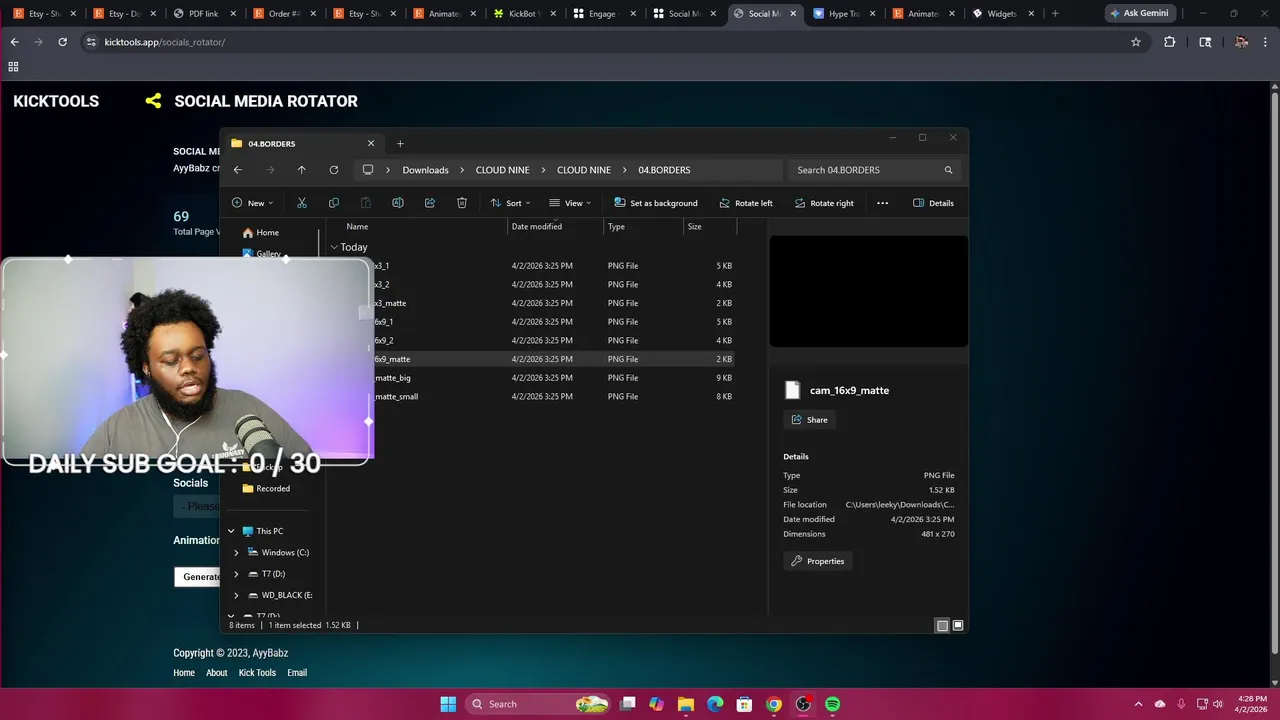Switch to the PDF link Chrome tab
Image resolution: width=1280 pixels, height=720 pixels.
click(x=203, y=14)
